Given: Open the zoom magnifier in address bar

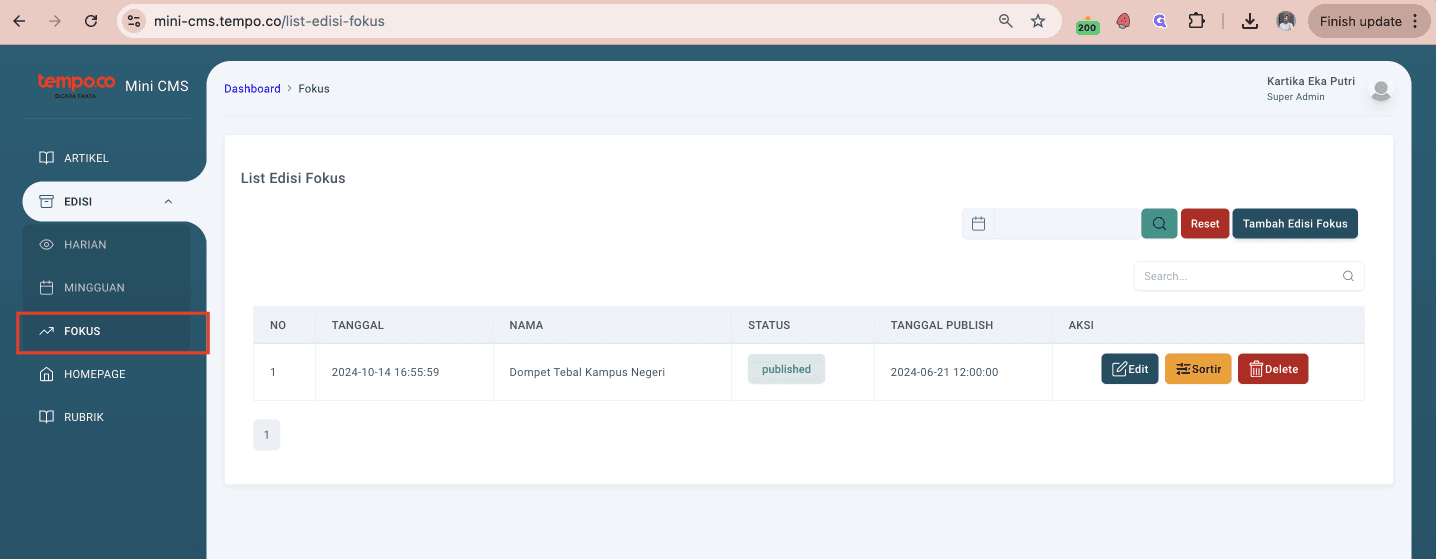Looking at the screenshot, I should click(x=1006, y=21).
